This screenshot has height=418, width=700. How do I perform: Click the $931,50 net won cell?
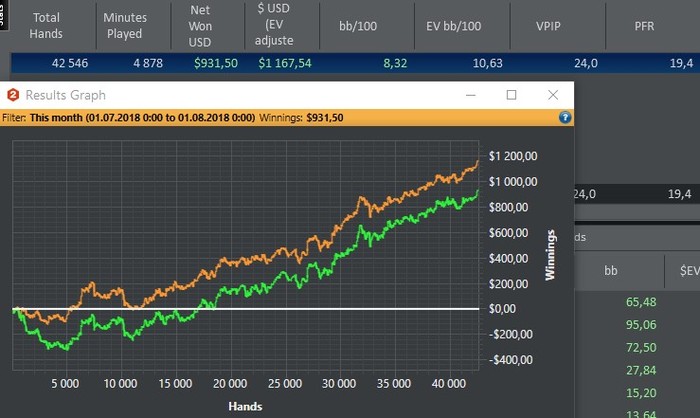coord(216,63)
